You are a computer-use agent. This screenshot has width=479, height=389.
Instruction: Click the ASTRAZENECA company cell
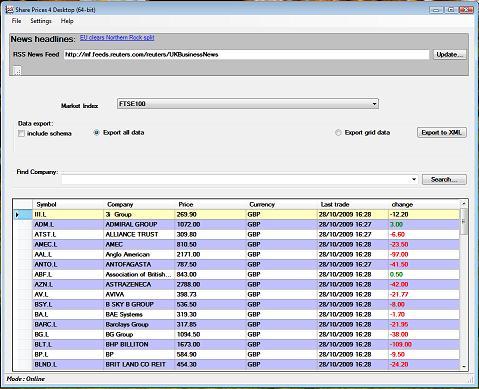[x=139, y=285]
